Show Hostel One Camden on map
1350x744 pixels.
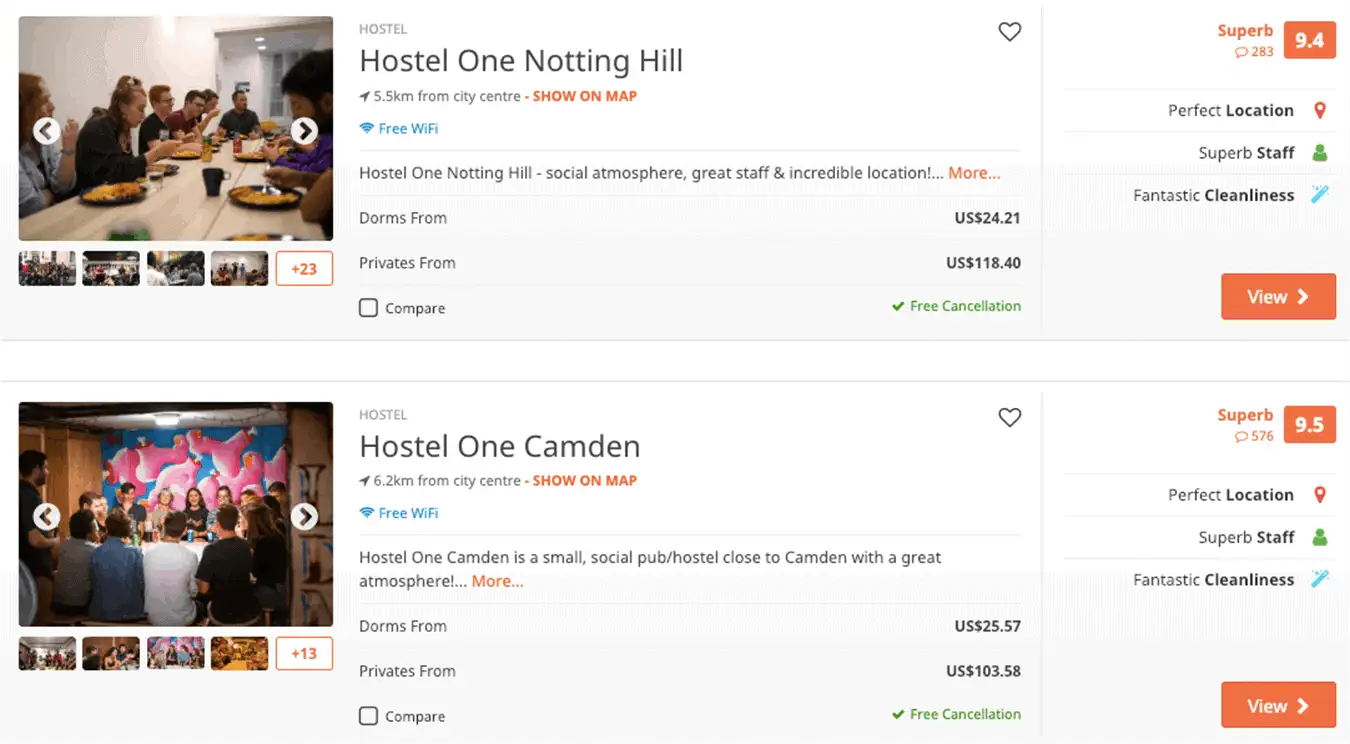click(584, 480)
